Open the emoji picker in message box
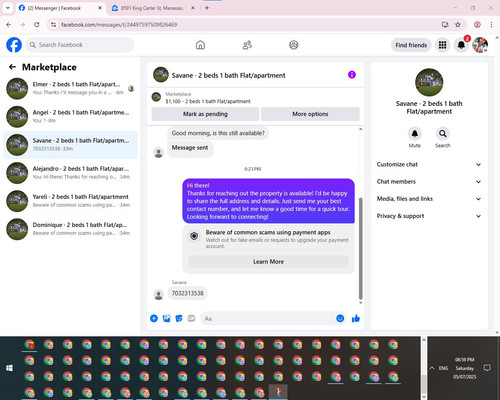 [x=340, y=318]
